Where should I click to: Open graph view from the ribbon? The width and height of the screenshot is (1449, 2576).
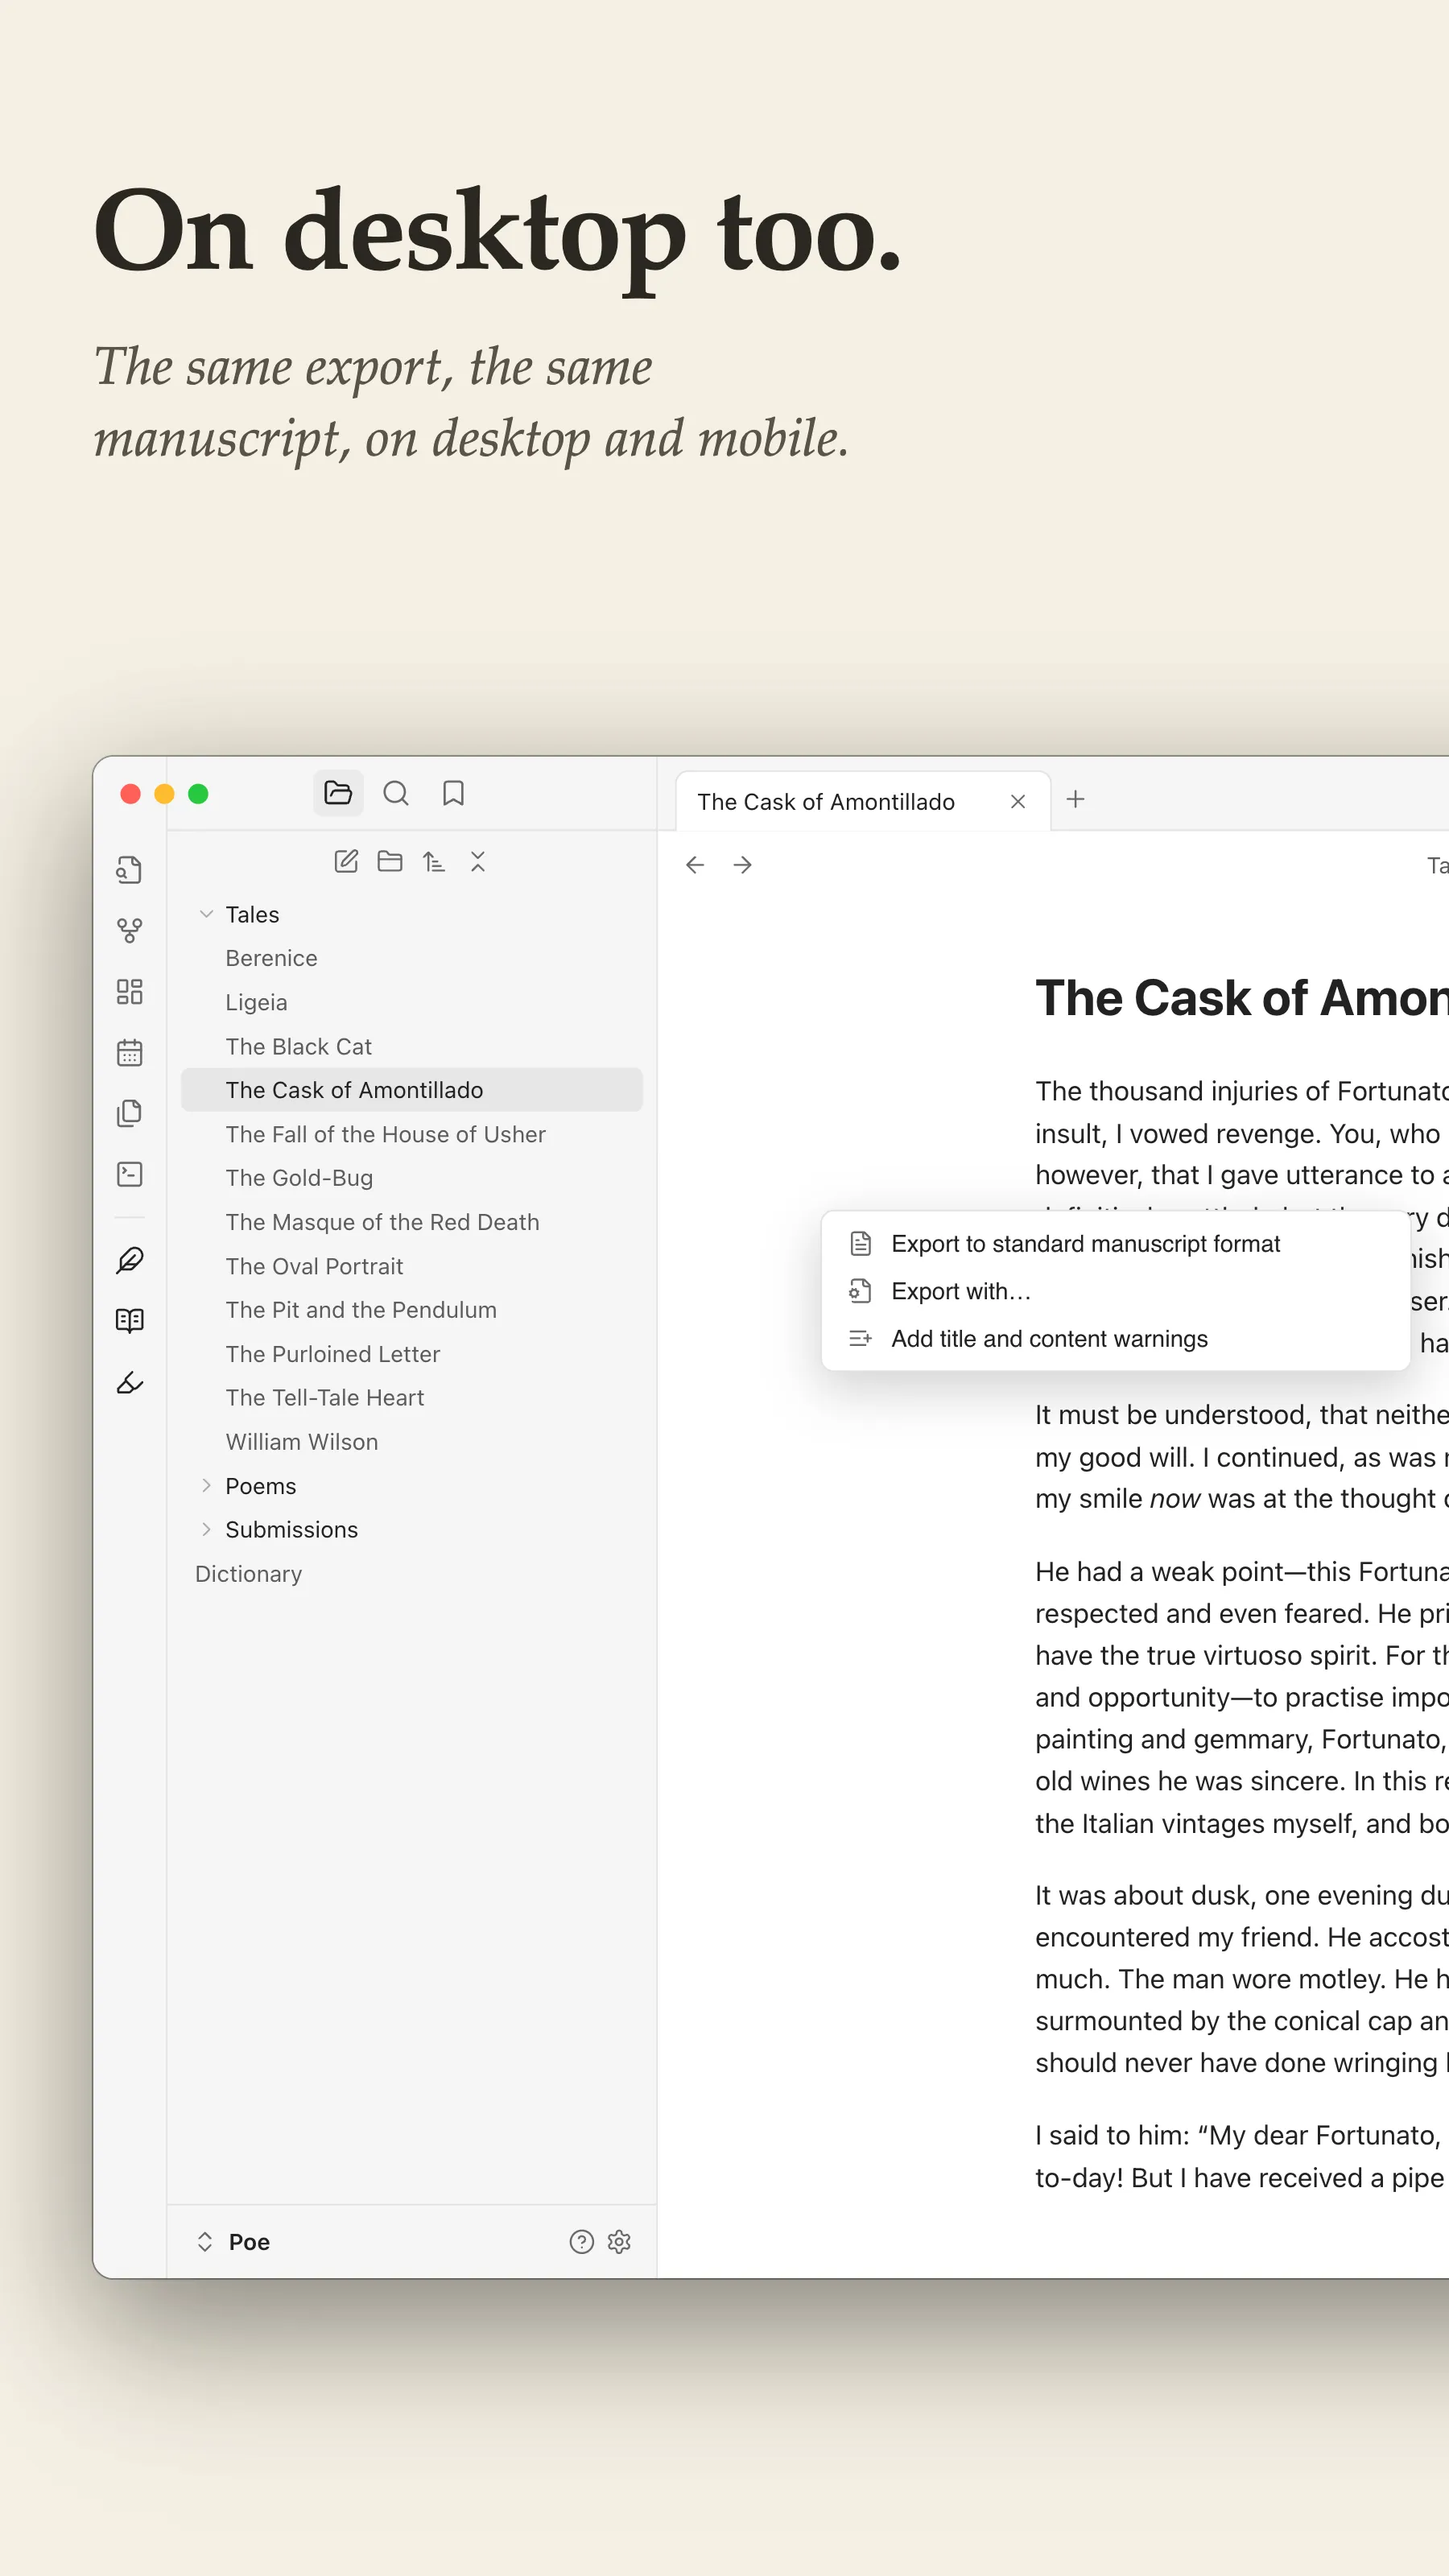coord(130,930)
